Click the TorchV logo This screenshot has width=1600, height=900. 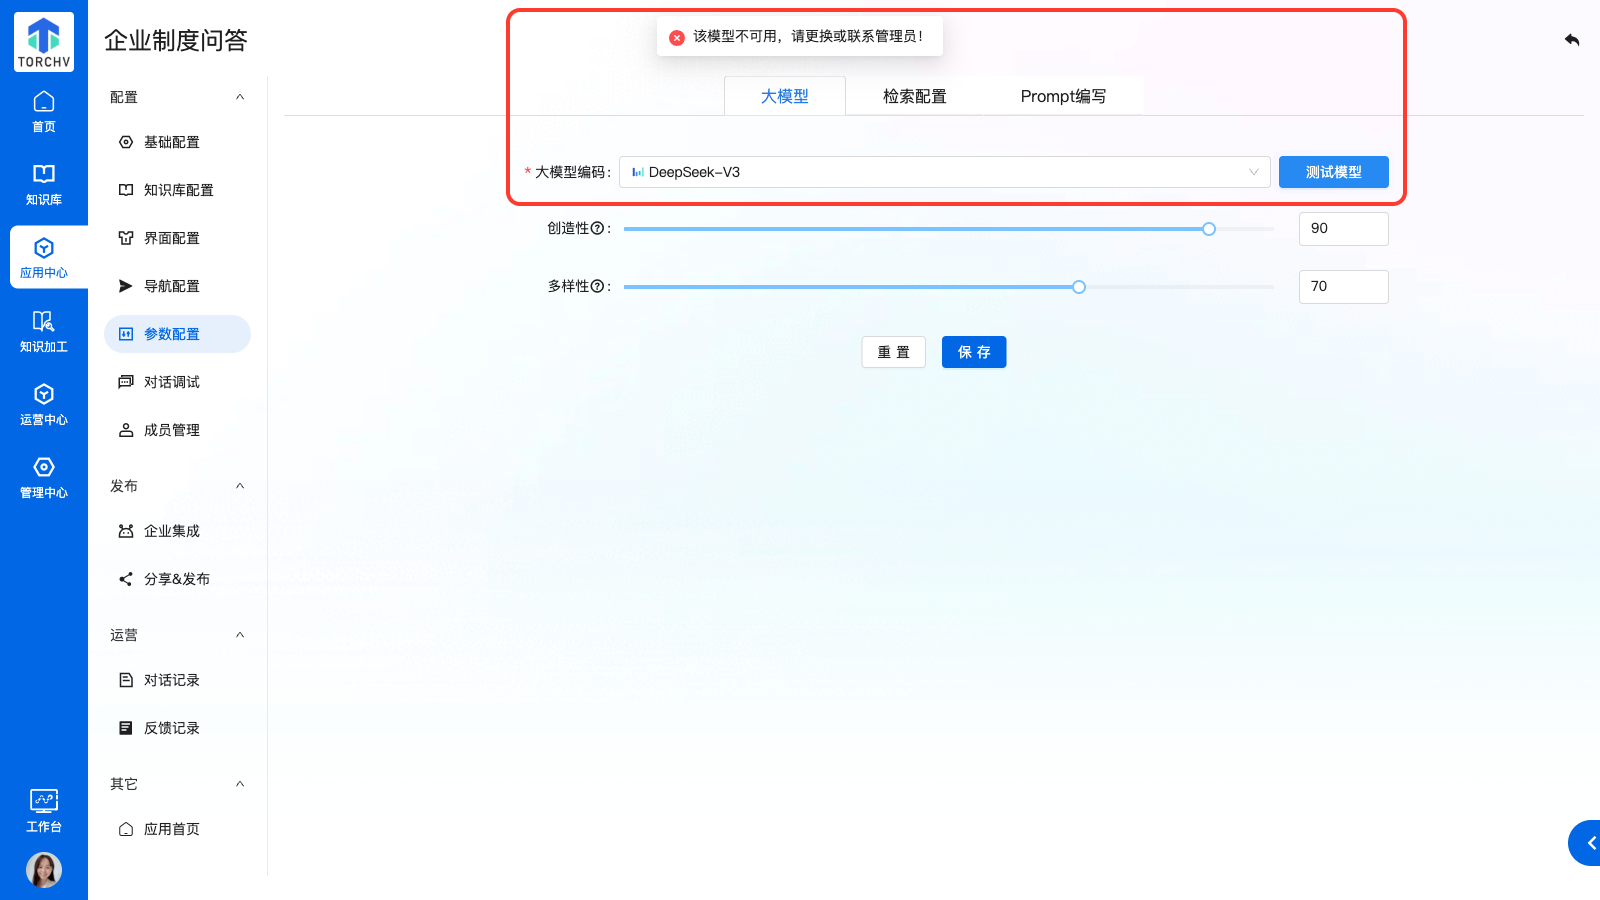point(44,42)
